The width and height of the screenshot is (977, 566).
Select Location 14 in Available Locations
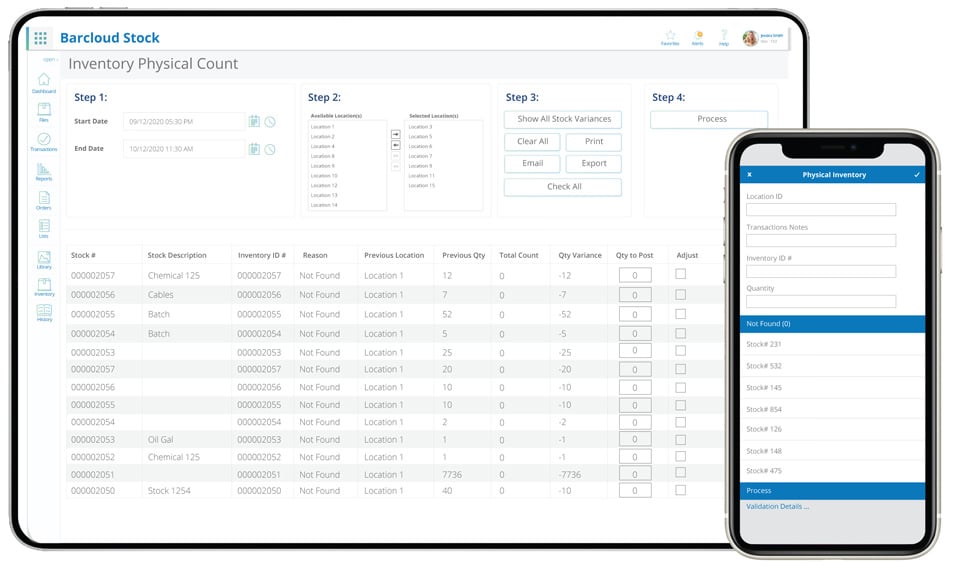324,204
